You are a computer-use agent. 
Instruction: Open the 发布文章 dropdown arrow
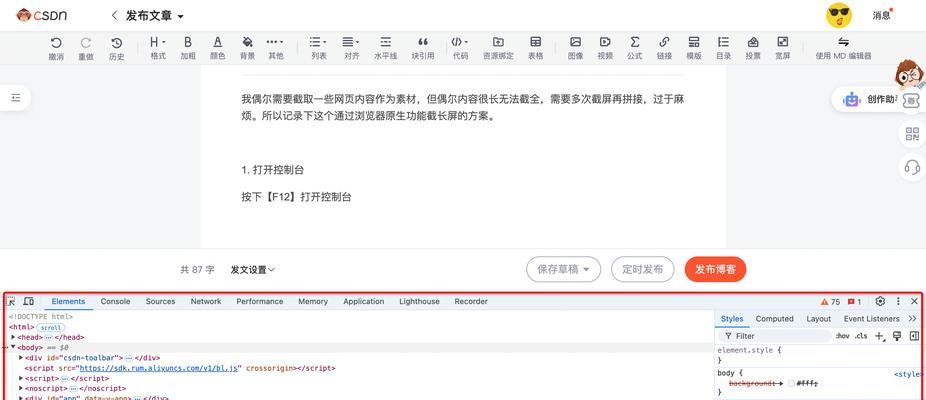pos(180,17)
